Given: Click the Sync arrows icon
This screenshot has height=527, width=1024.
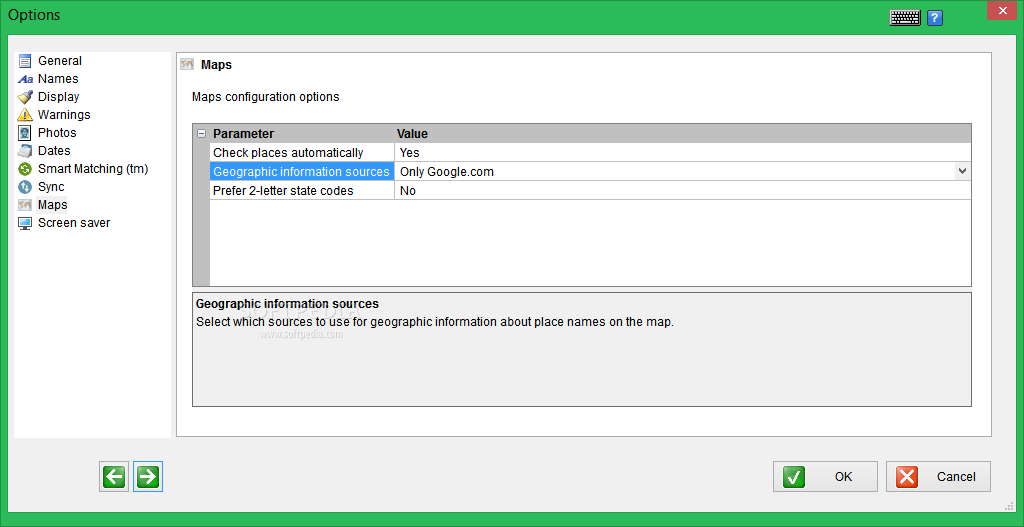Looking at the screenshot, I should 25,187.
